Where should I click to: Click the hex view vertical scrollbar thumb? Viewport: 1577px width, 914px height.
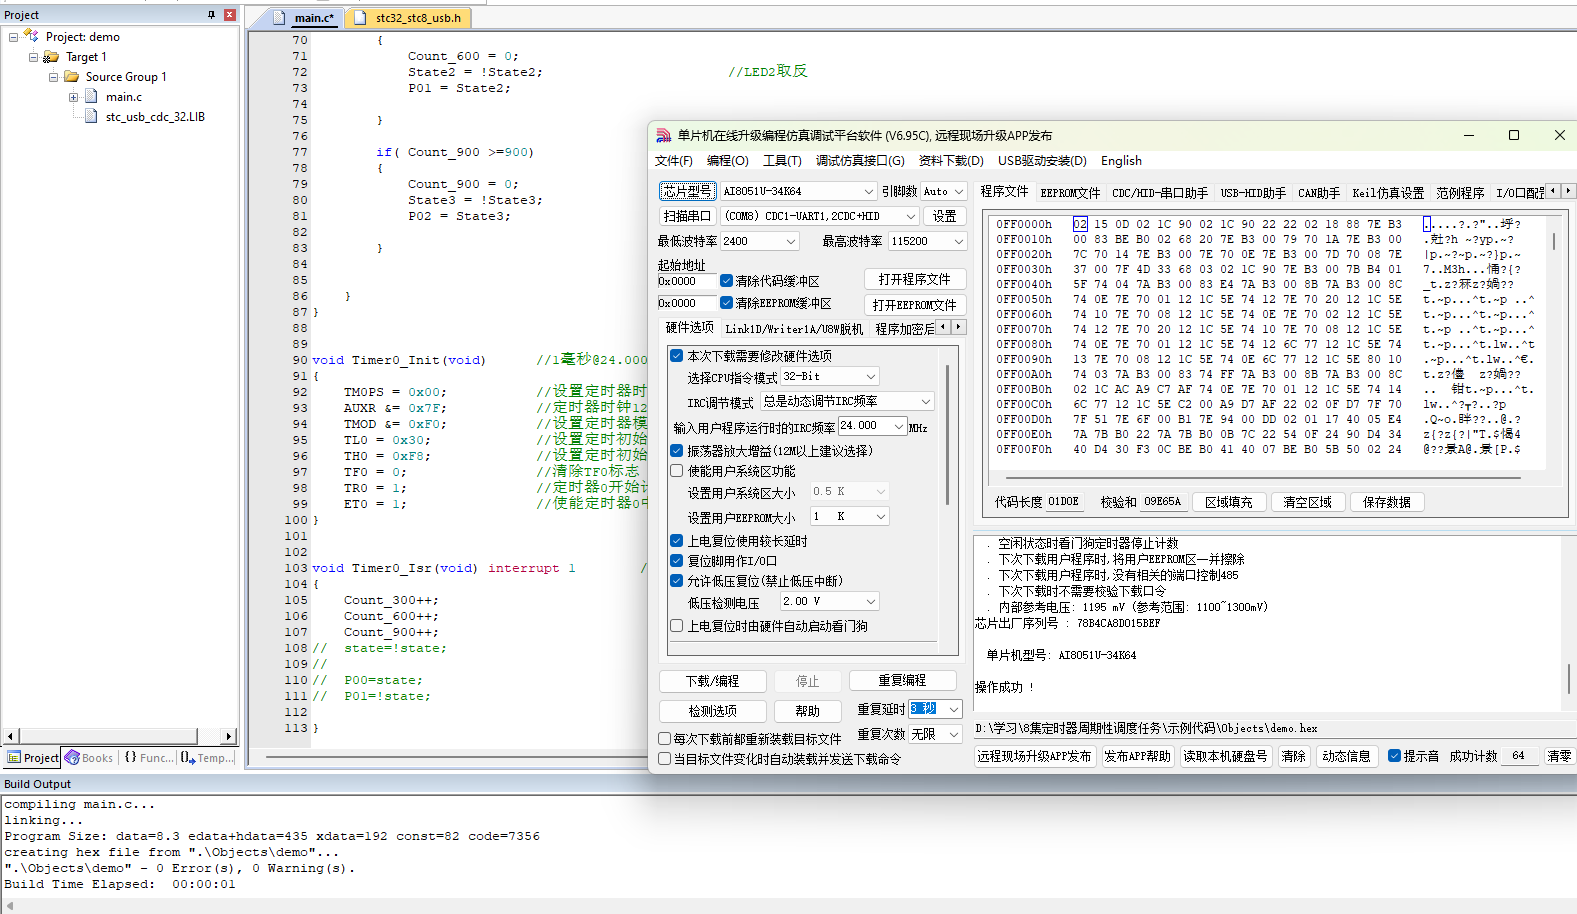click(x=1553, y=241)
